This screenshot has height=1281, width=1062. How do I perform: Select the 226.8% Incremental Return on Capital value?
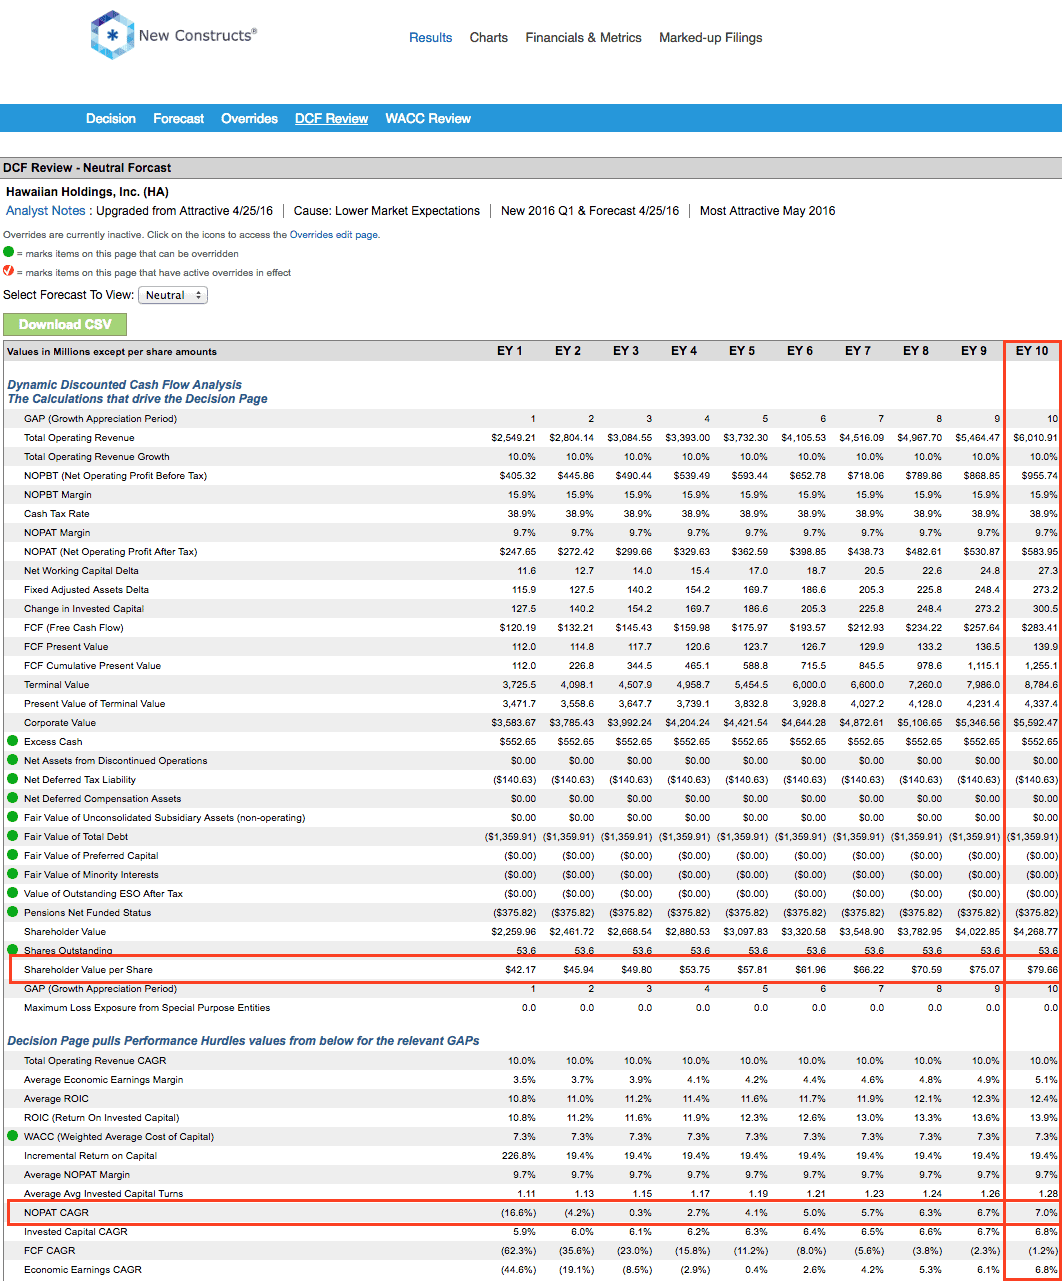(x=521, y=1155)
